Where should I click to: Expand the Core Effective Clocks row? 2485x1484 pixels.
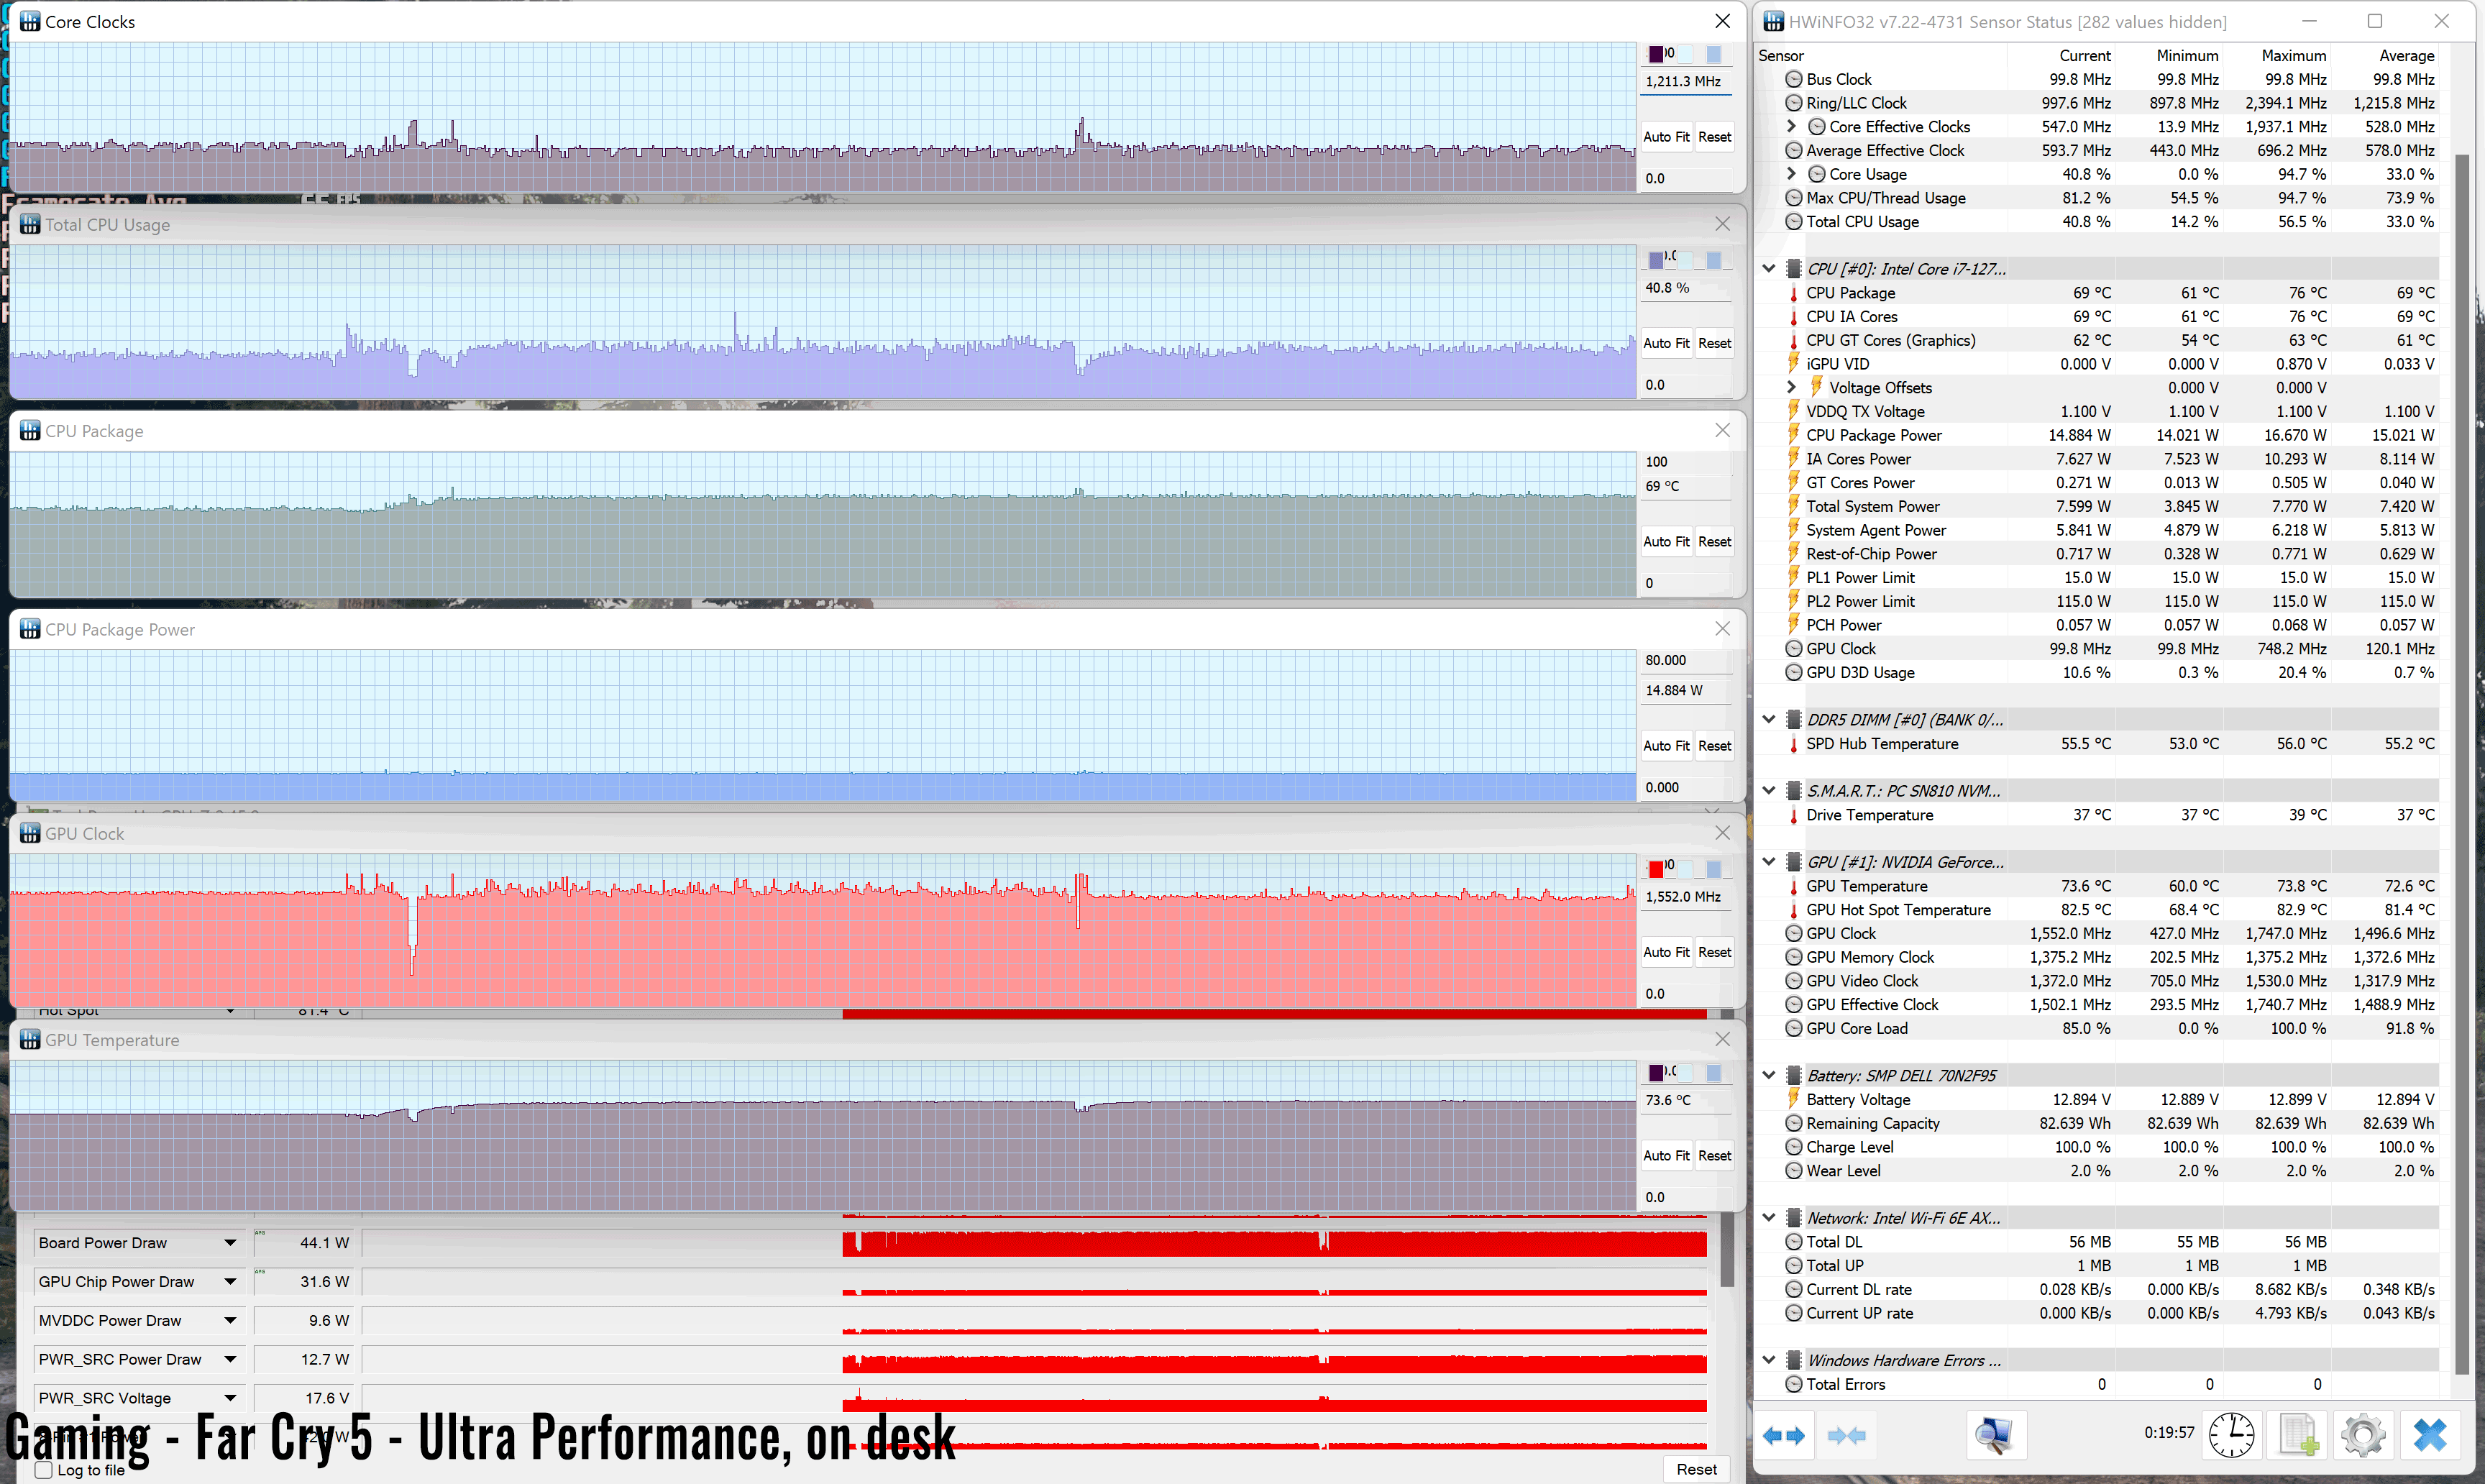point(1792,126)
